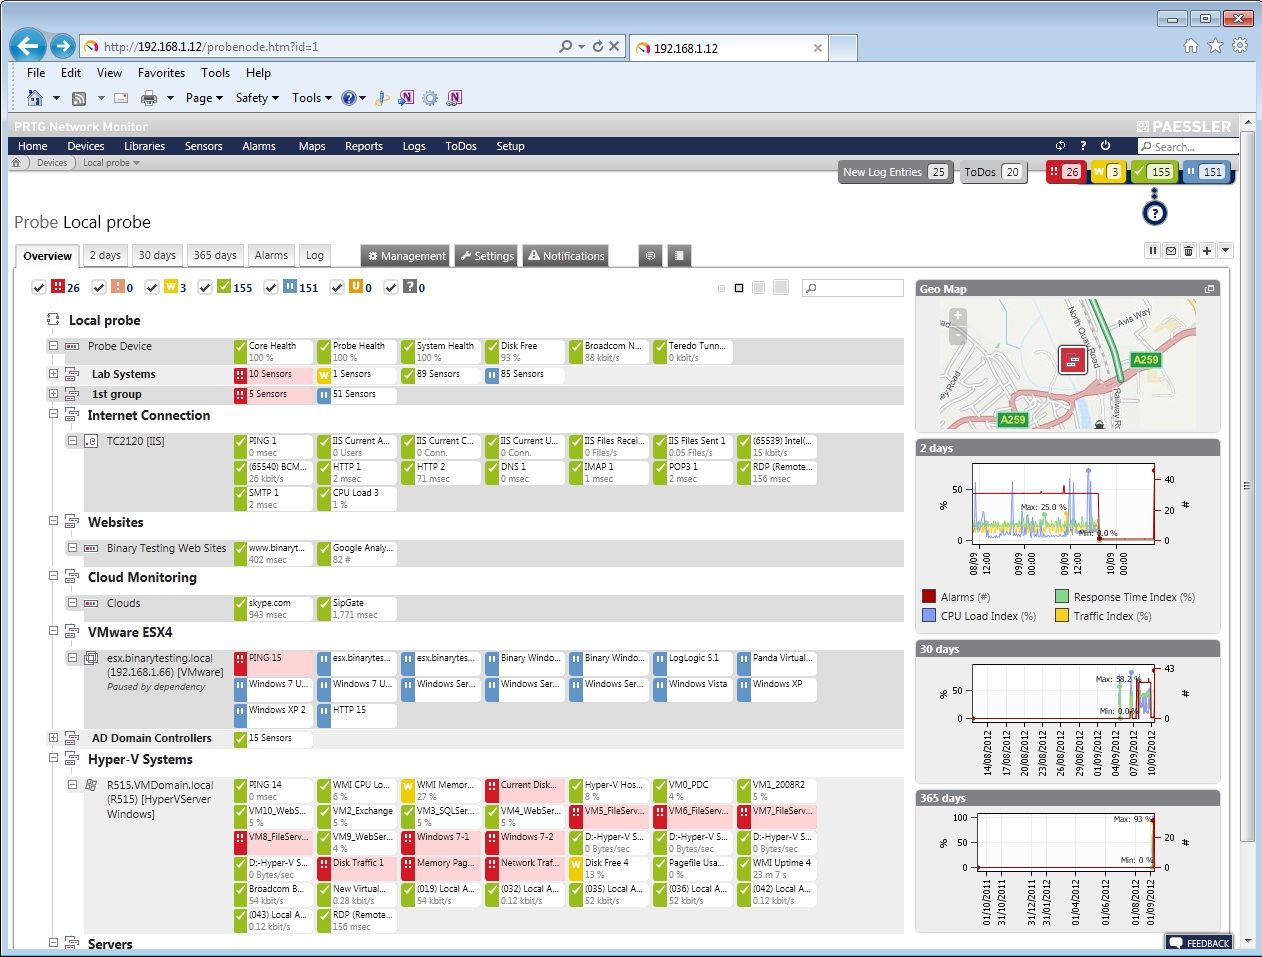Click the browser Back arrow
The image size is (1262, 957).
coord(28,46)
